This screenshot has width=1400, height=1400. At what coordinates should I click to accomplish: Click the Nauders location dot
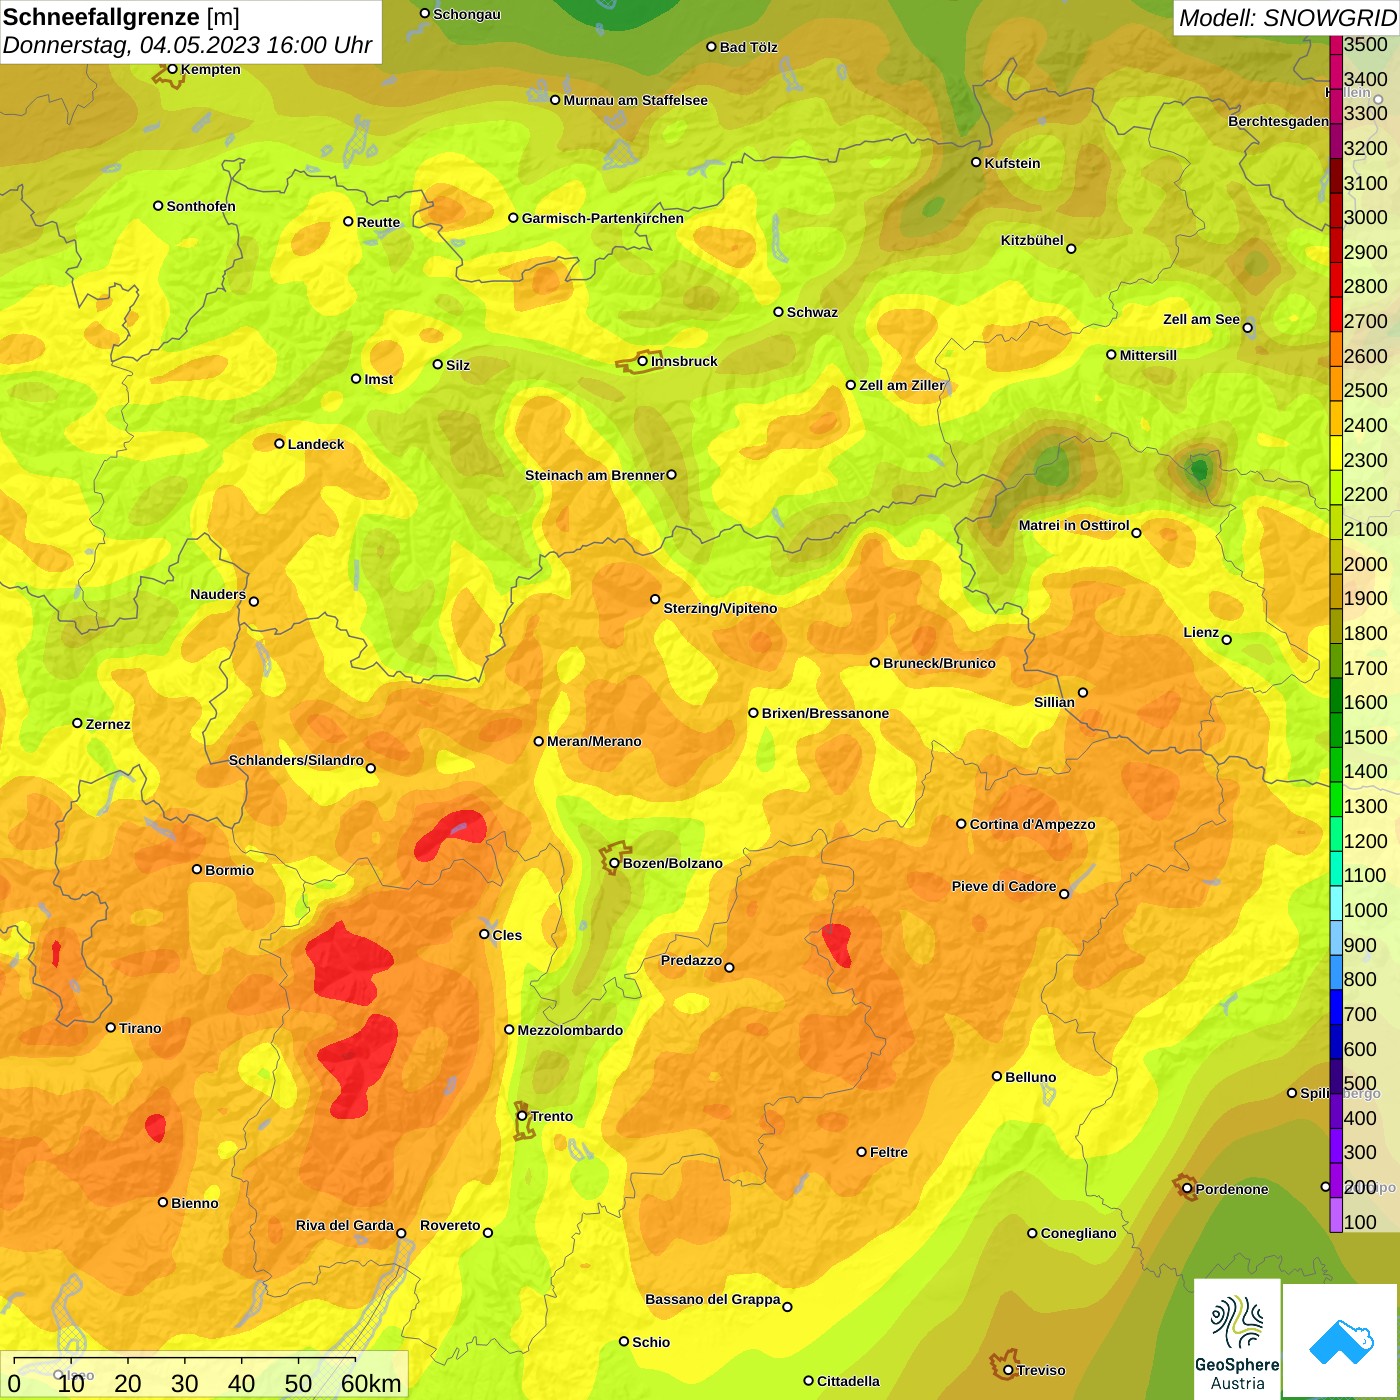point(254,601)
